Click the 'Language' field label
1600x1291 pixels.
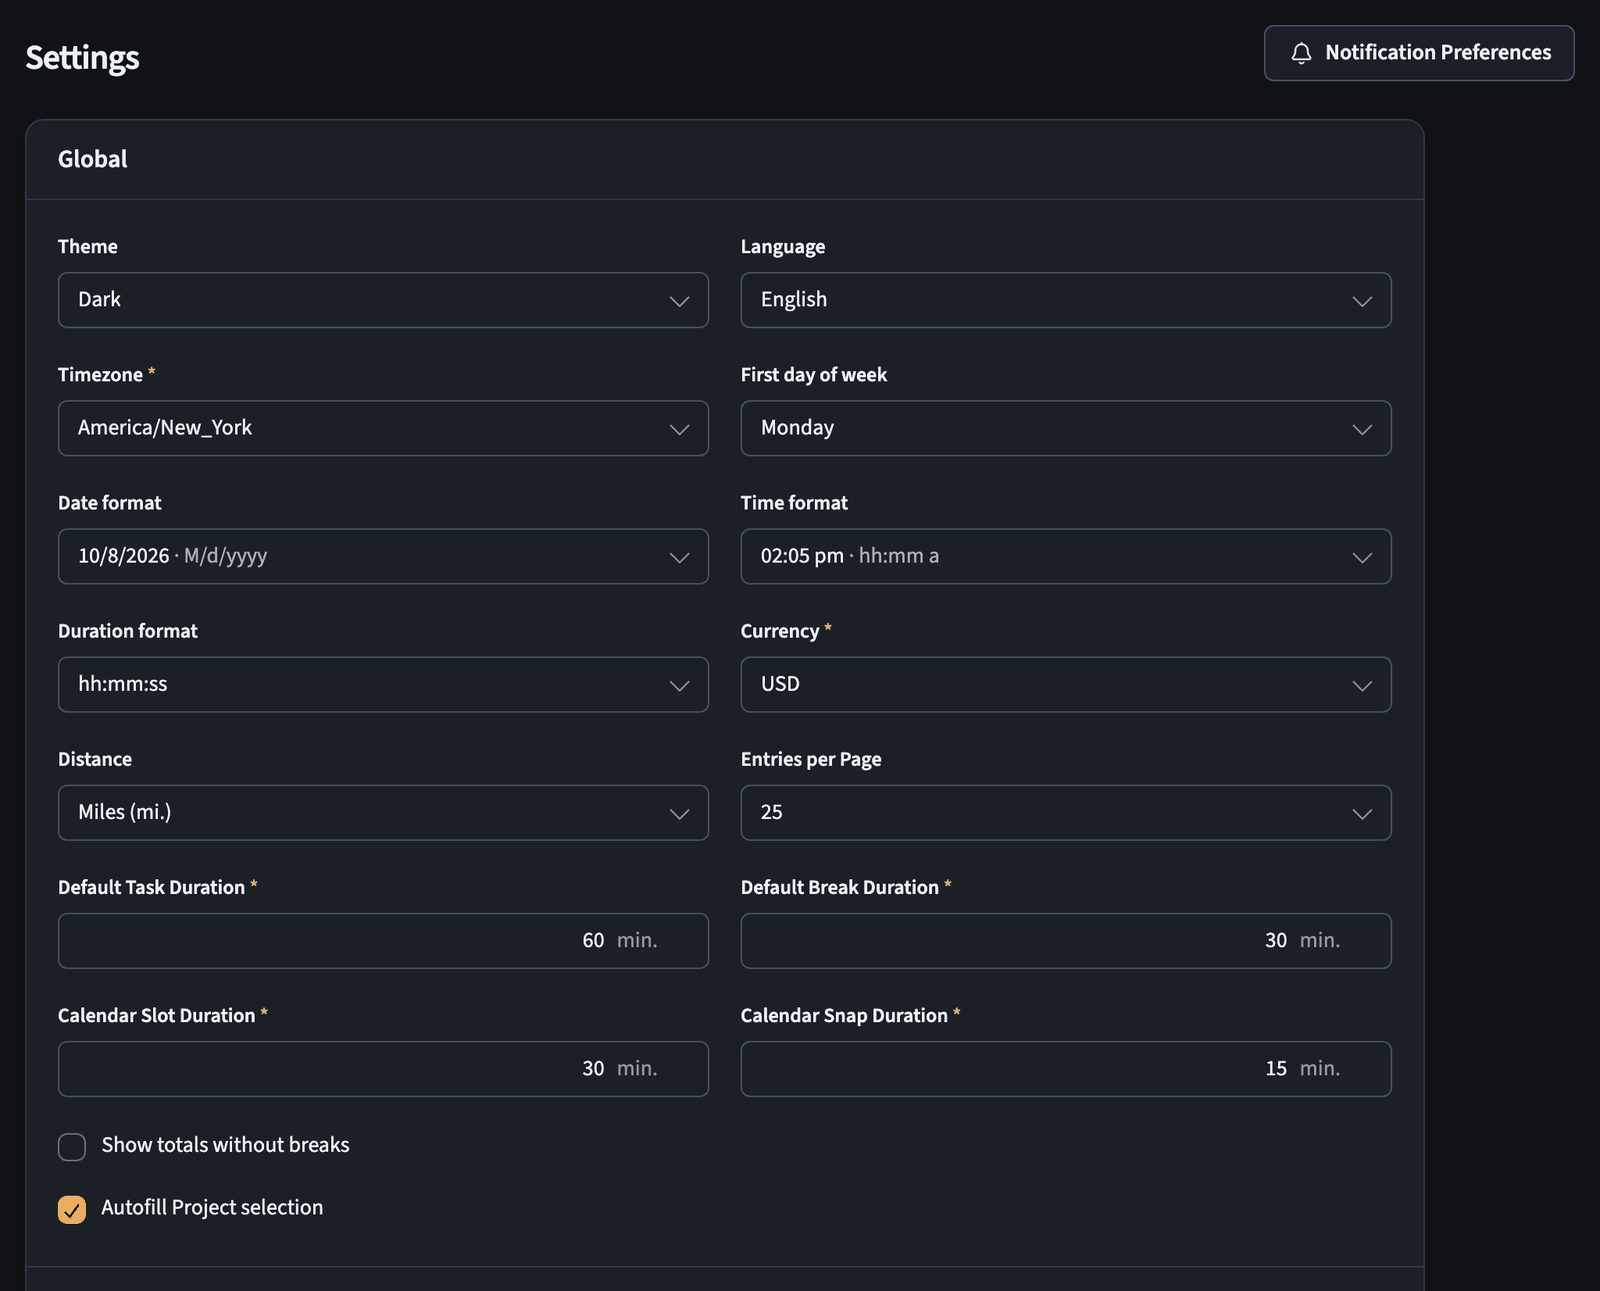[783, 247]
